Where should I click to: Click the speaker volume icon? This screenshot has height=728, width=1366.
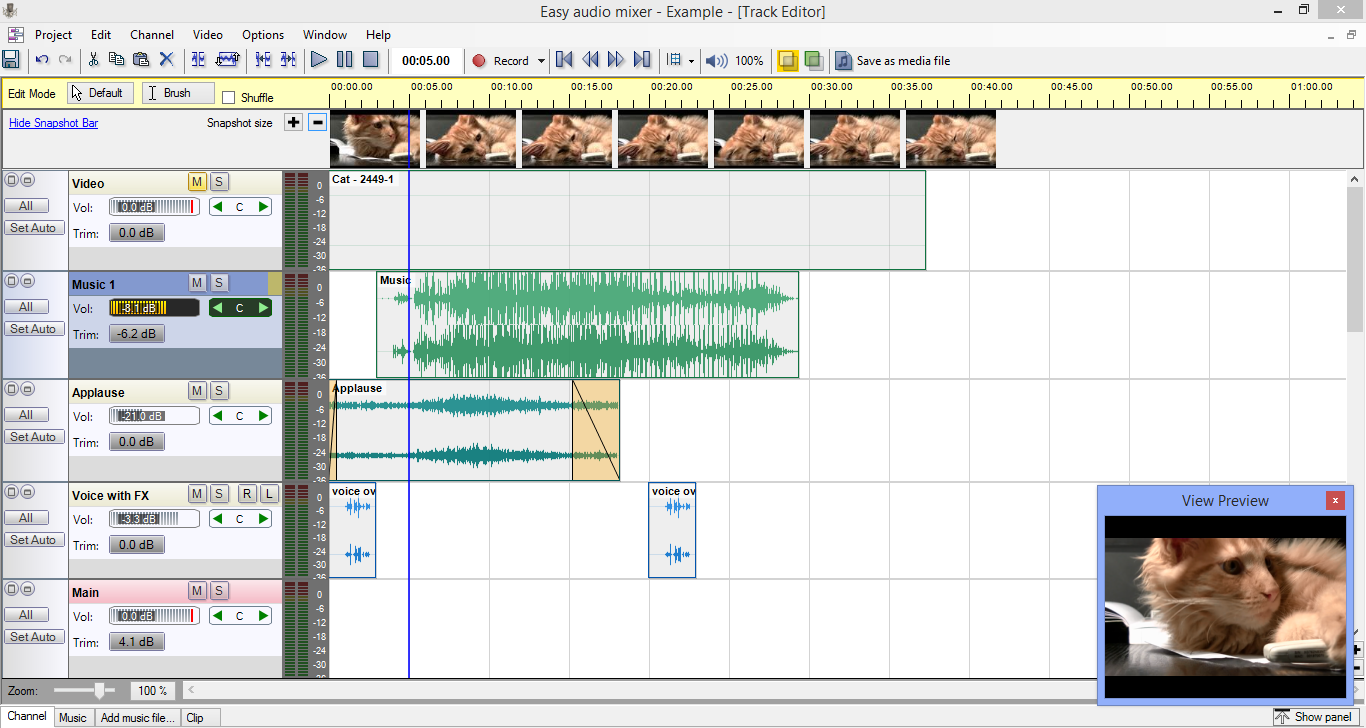[x=716, y=61]
